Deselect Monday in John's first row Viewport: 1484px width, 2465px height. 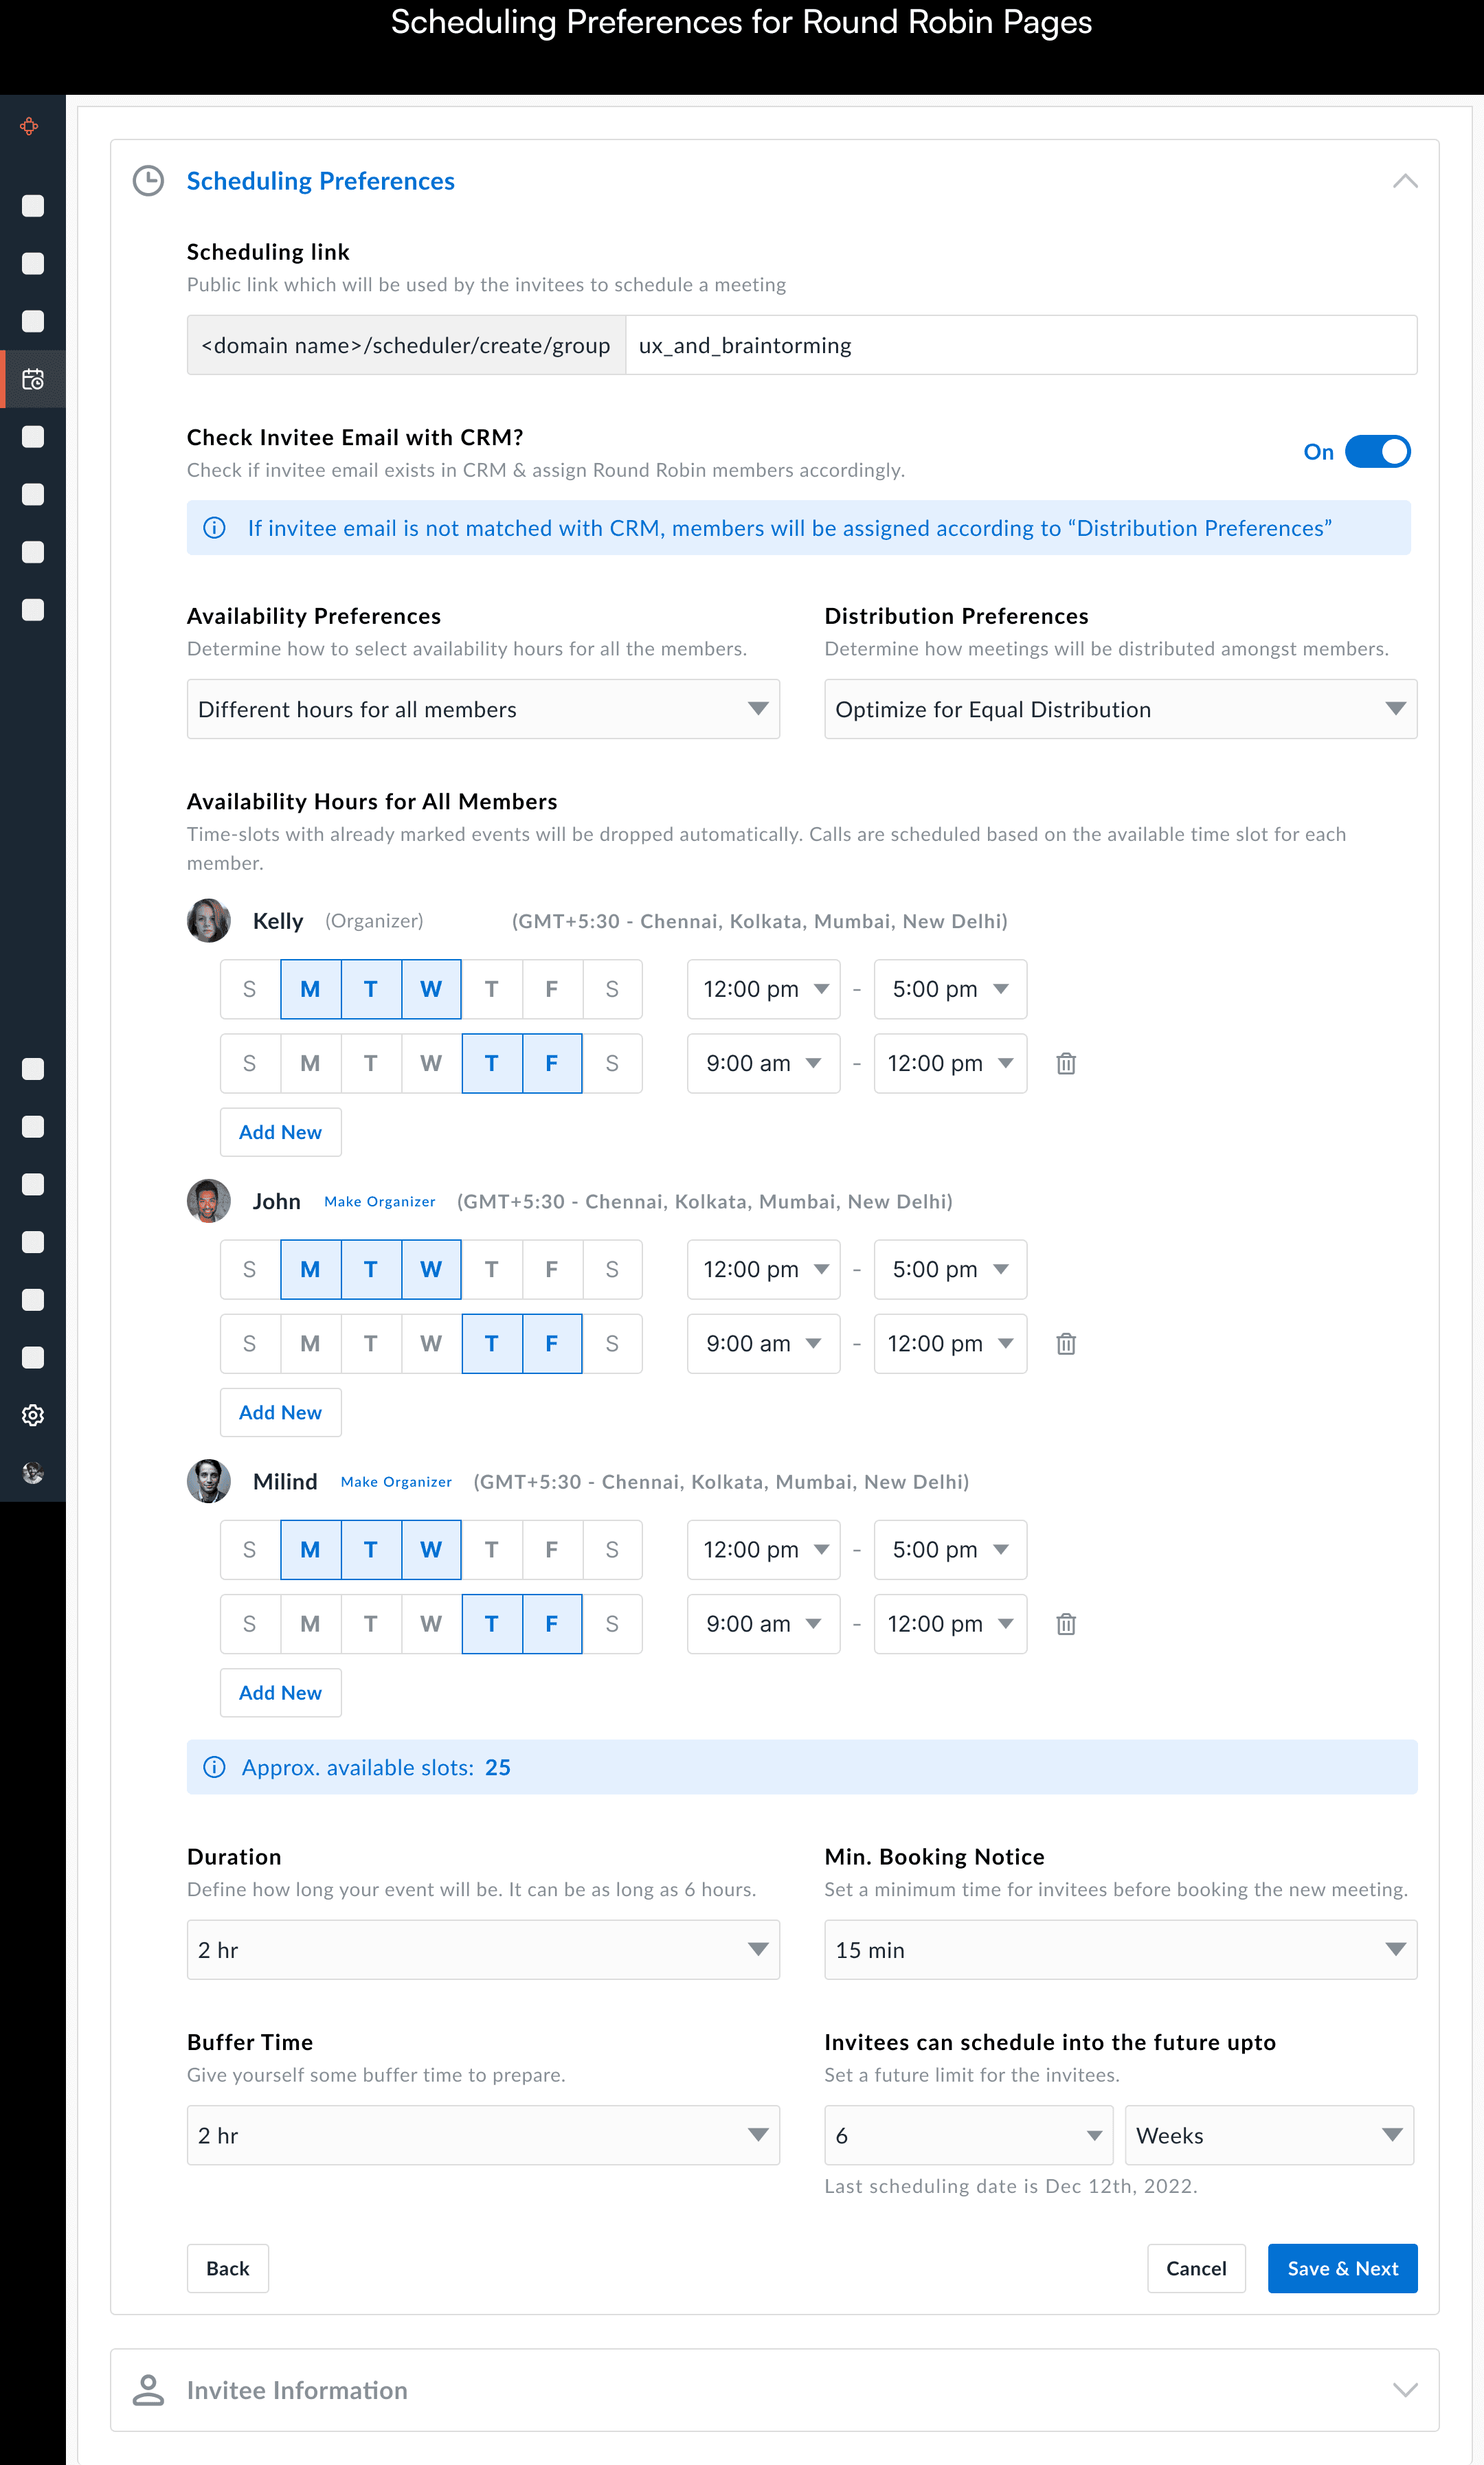(x=310, y=1269)
